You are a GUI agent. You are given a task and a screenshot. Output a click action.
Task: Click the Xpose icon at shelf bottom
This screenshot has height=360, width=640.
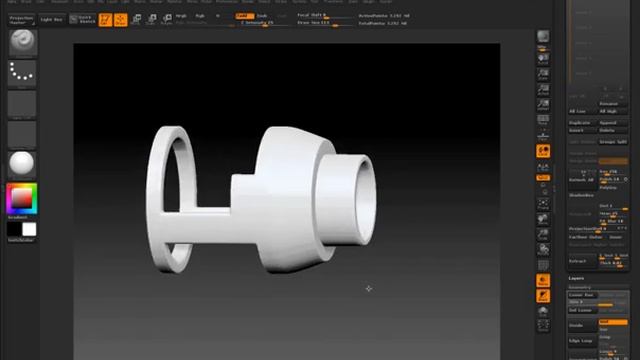(x=543, y=326)
